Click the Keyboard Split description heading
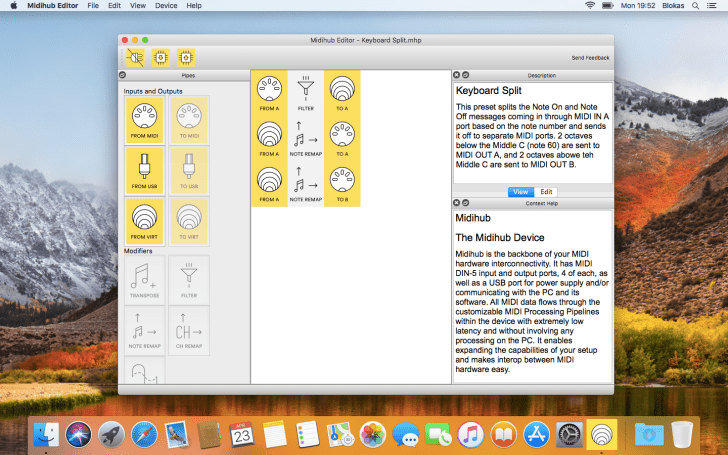Image resolution: width=728 pixels, height=455 pixels. pos(488,91)
